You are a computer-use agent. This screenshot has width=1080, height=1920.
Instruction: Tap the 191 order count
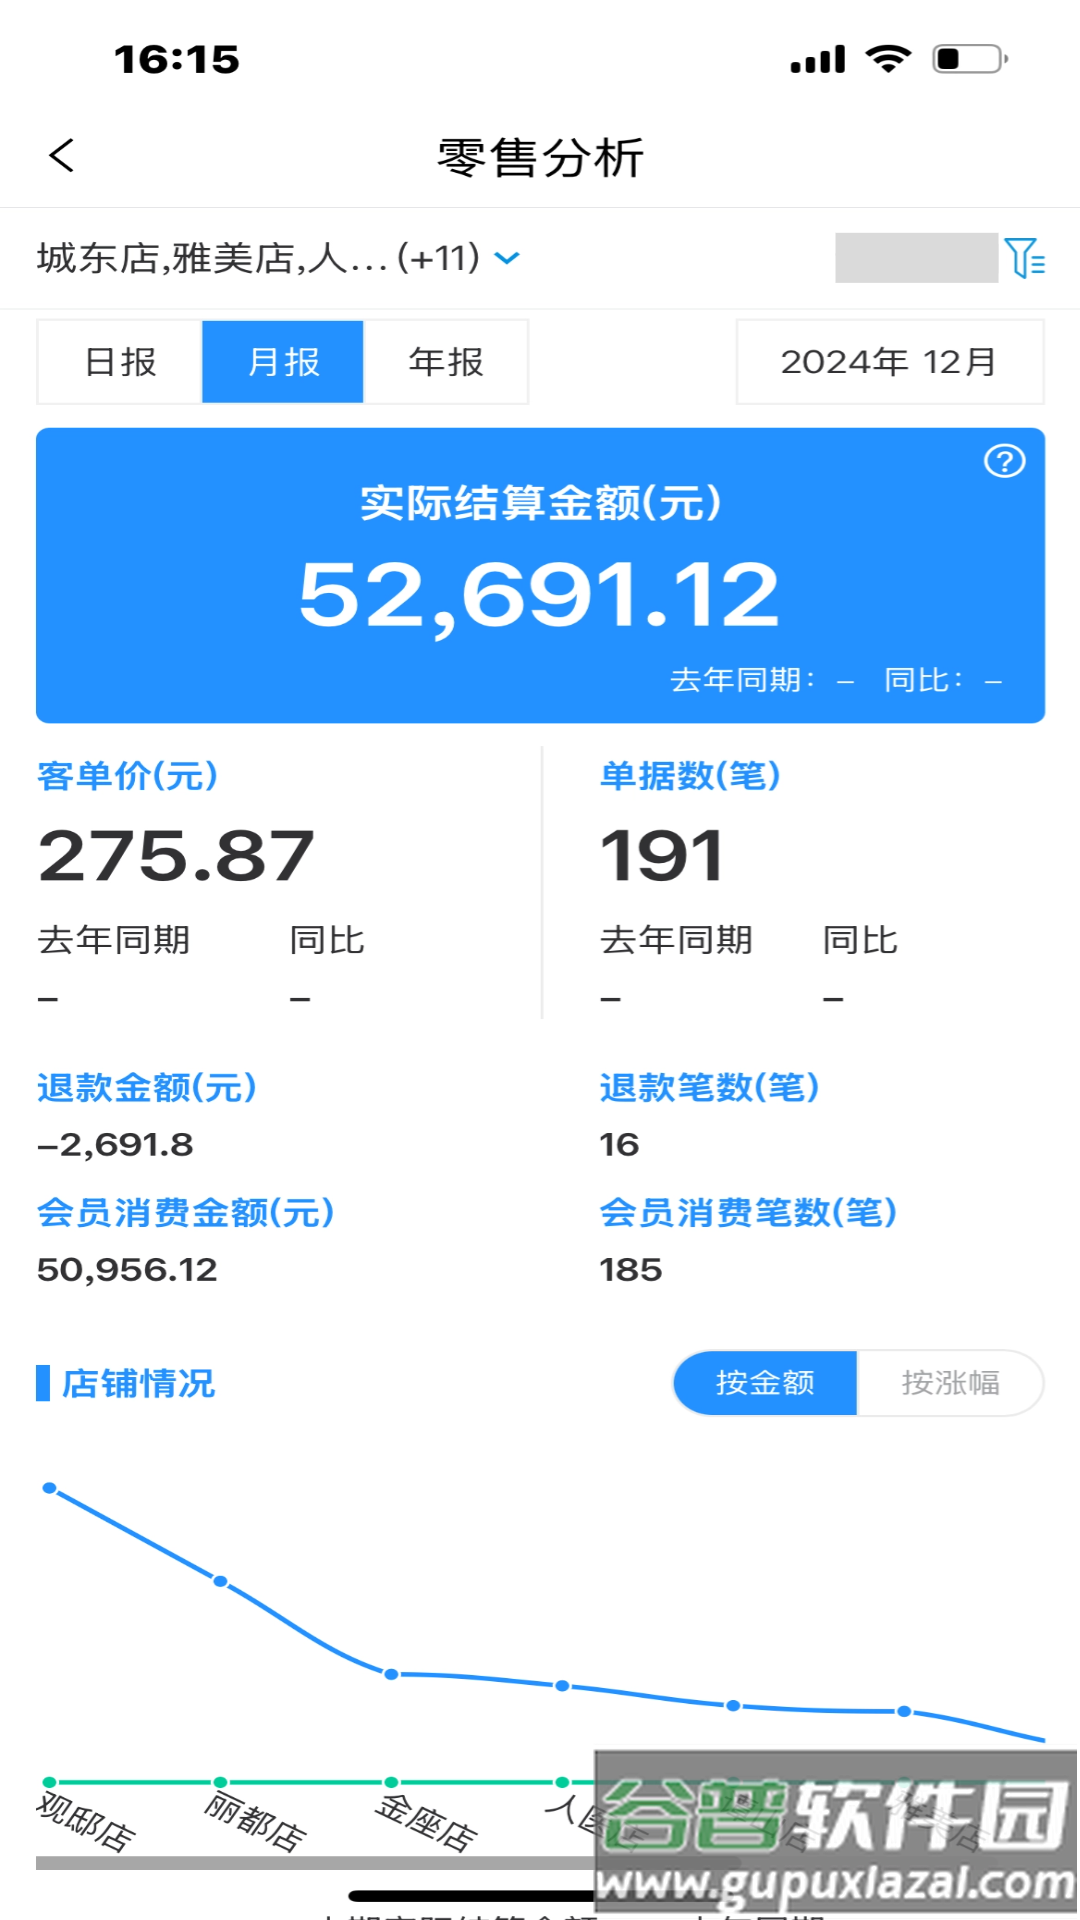661,857
